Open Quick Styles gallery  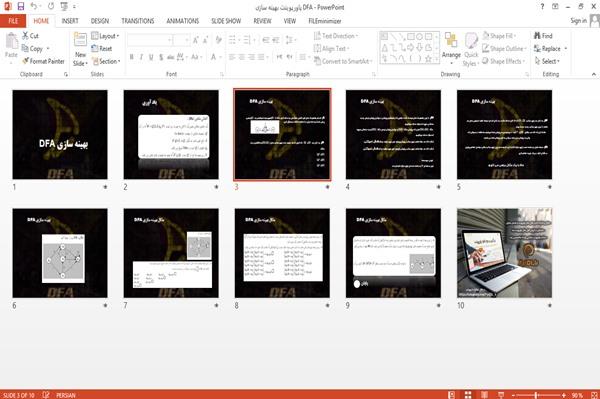471,50
